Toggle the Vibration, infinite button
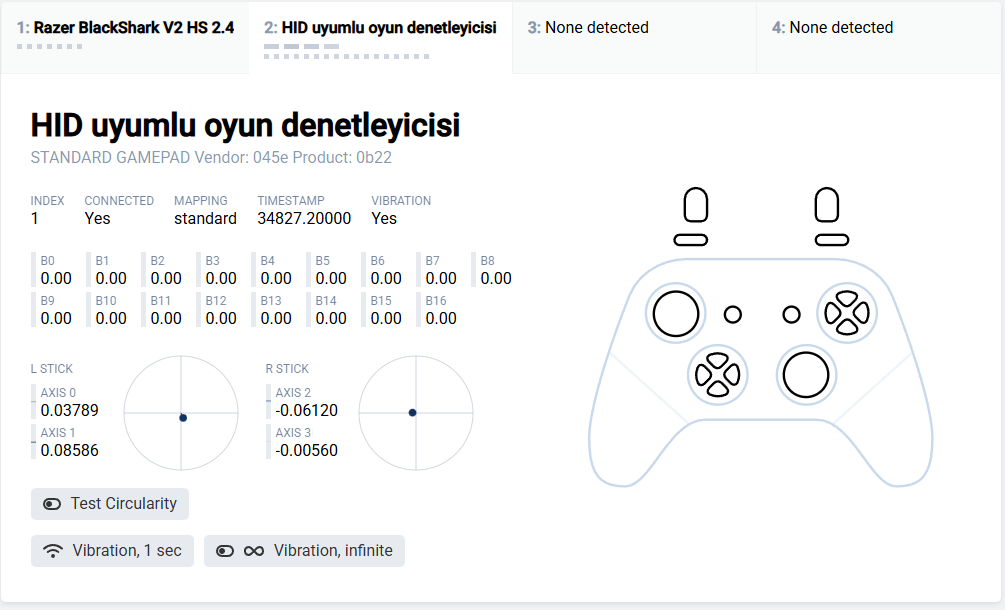 click(x=304, y=550)
